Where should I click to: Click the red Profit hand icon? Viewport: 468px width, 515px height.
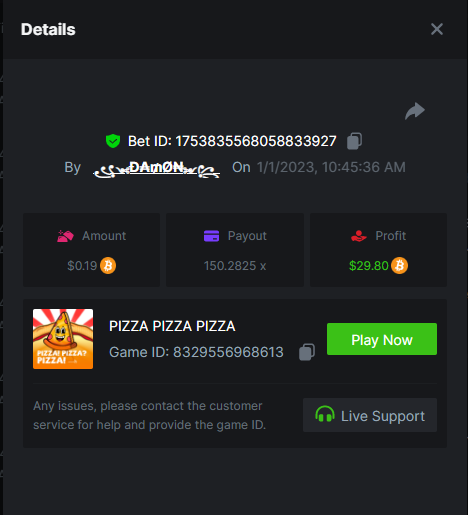(359, 236)
